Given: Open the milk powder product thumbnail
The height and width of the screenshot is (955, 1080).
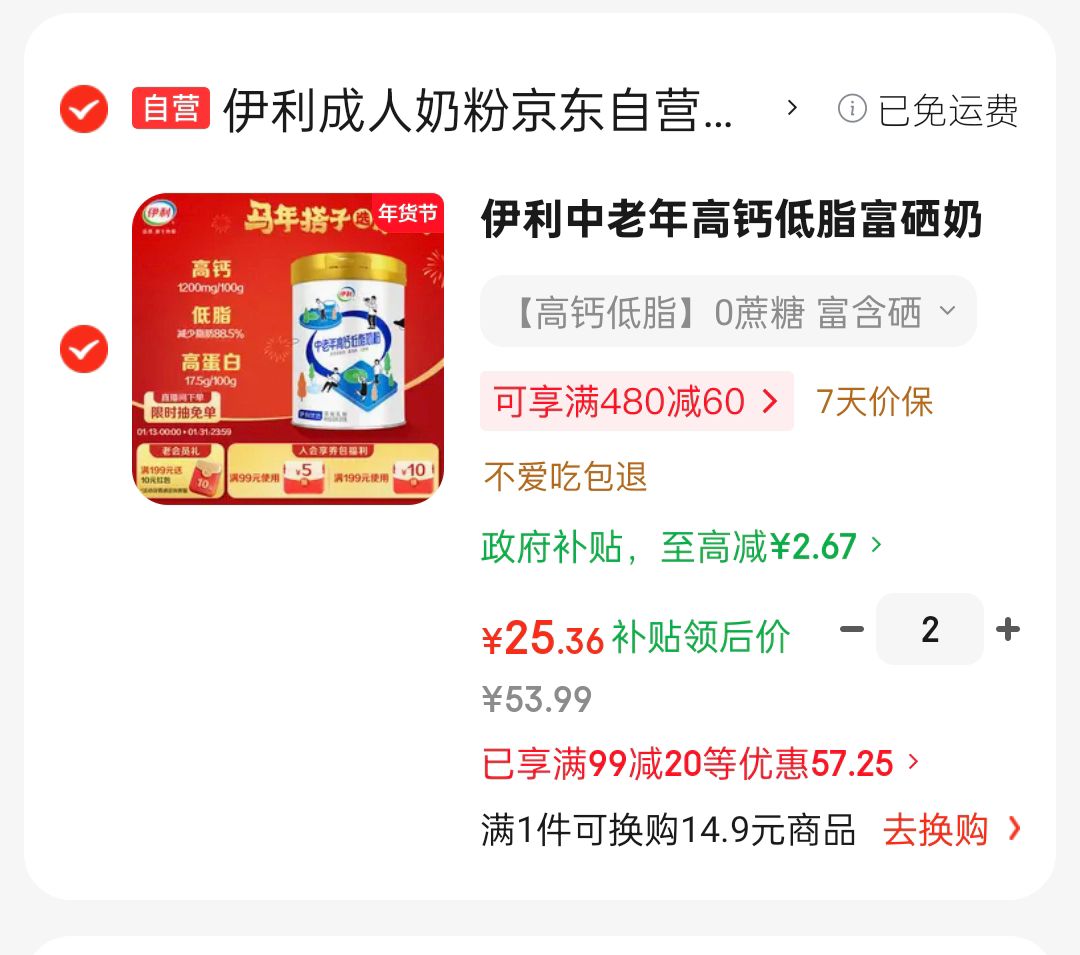Looking at the screenshot, I should (288, 348).
